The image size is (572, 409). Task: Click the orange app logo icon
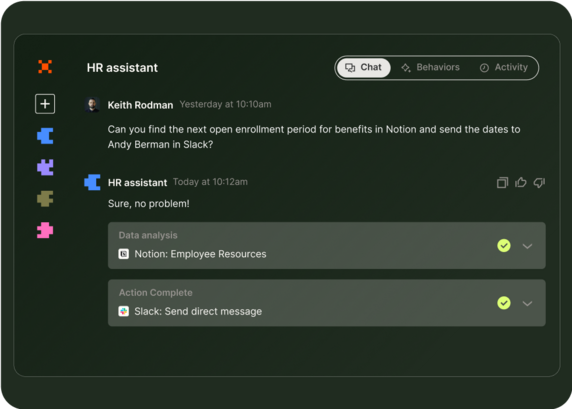coord(45,67)
